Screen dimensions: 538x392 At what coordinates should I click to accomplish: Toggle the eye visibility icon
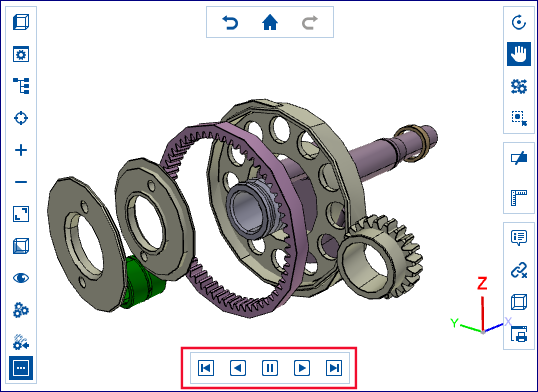click(x=21, y=278)
